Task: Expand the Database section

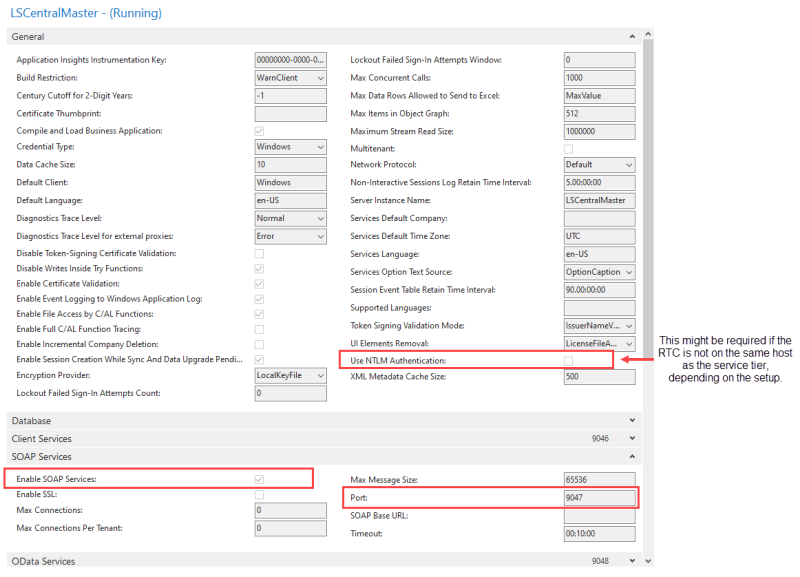Action: 632,421
